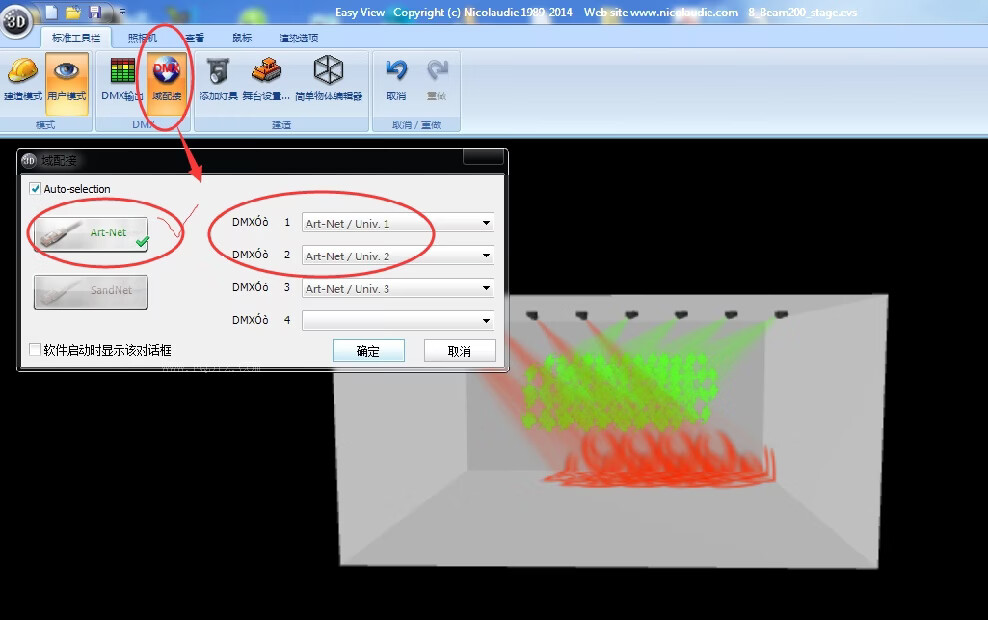
Task: Open the 简单物体编辑器 wireframe cube editor
Action: [x=328, y=80]
